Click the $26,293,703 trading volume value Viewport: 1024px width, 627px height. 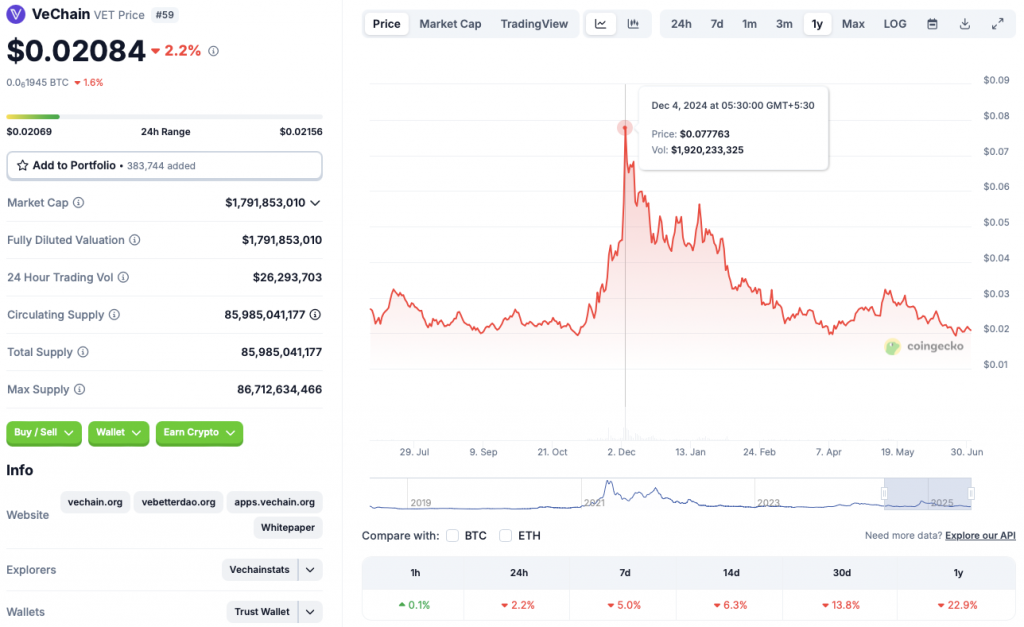[x=287, y=278]
